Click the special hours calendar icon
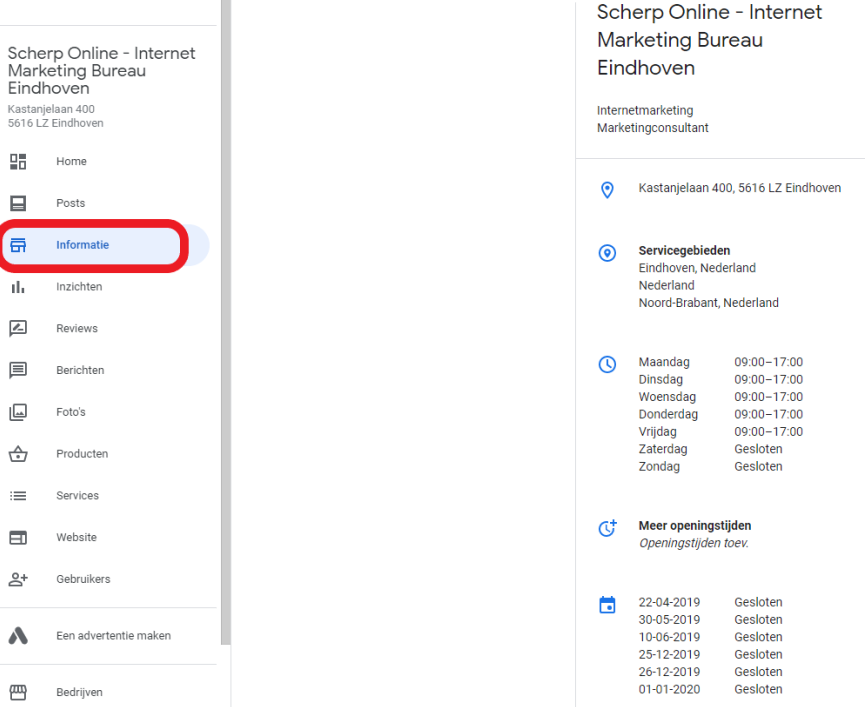This screenshot has height=707, width=865. (x=607, y=604)
